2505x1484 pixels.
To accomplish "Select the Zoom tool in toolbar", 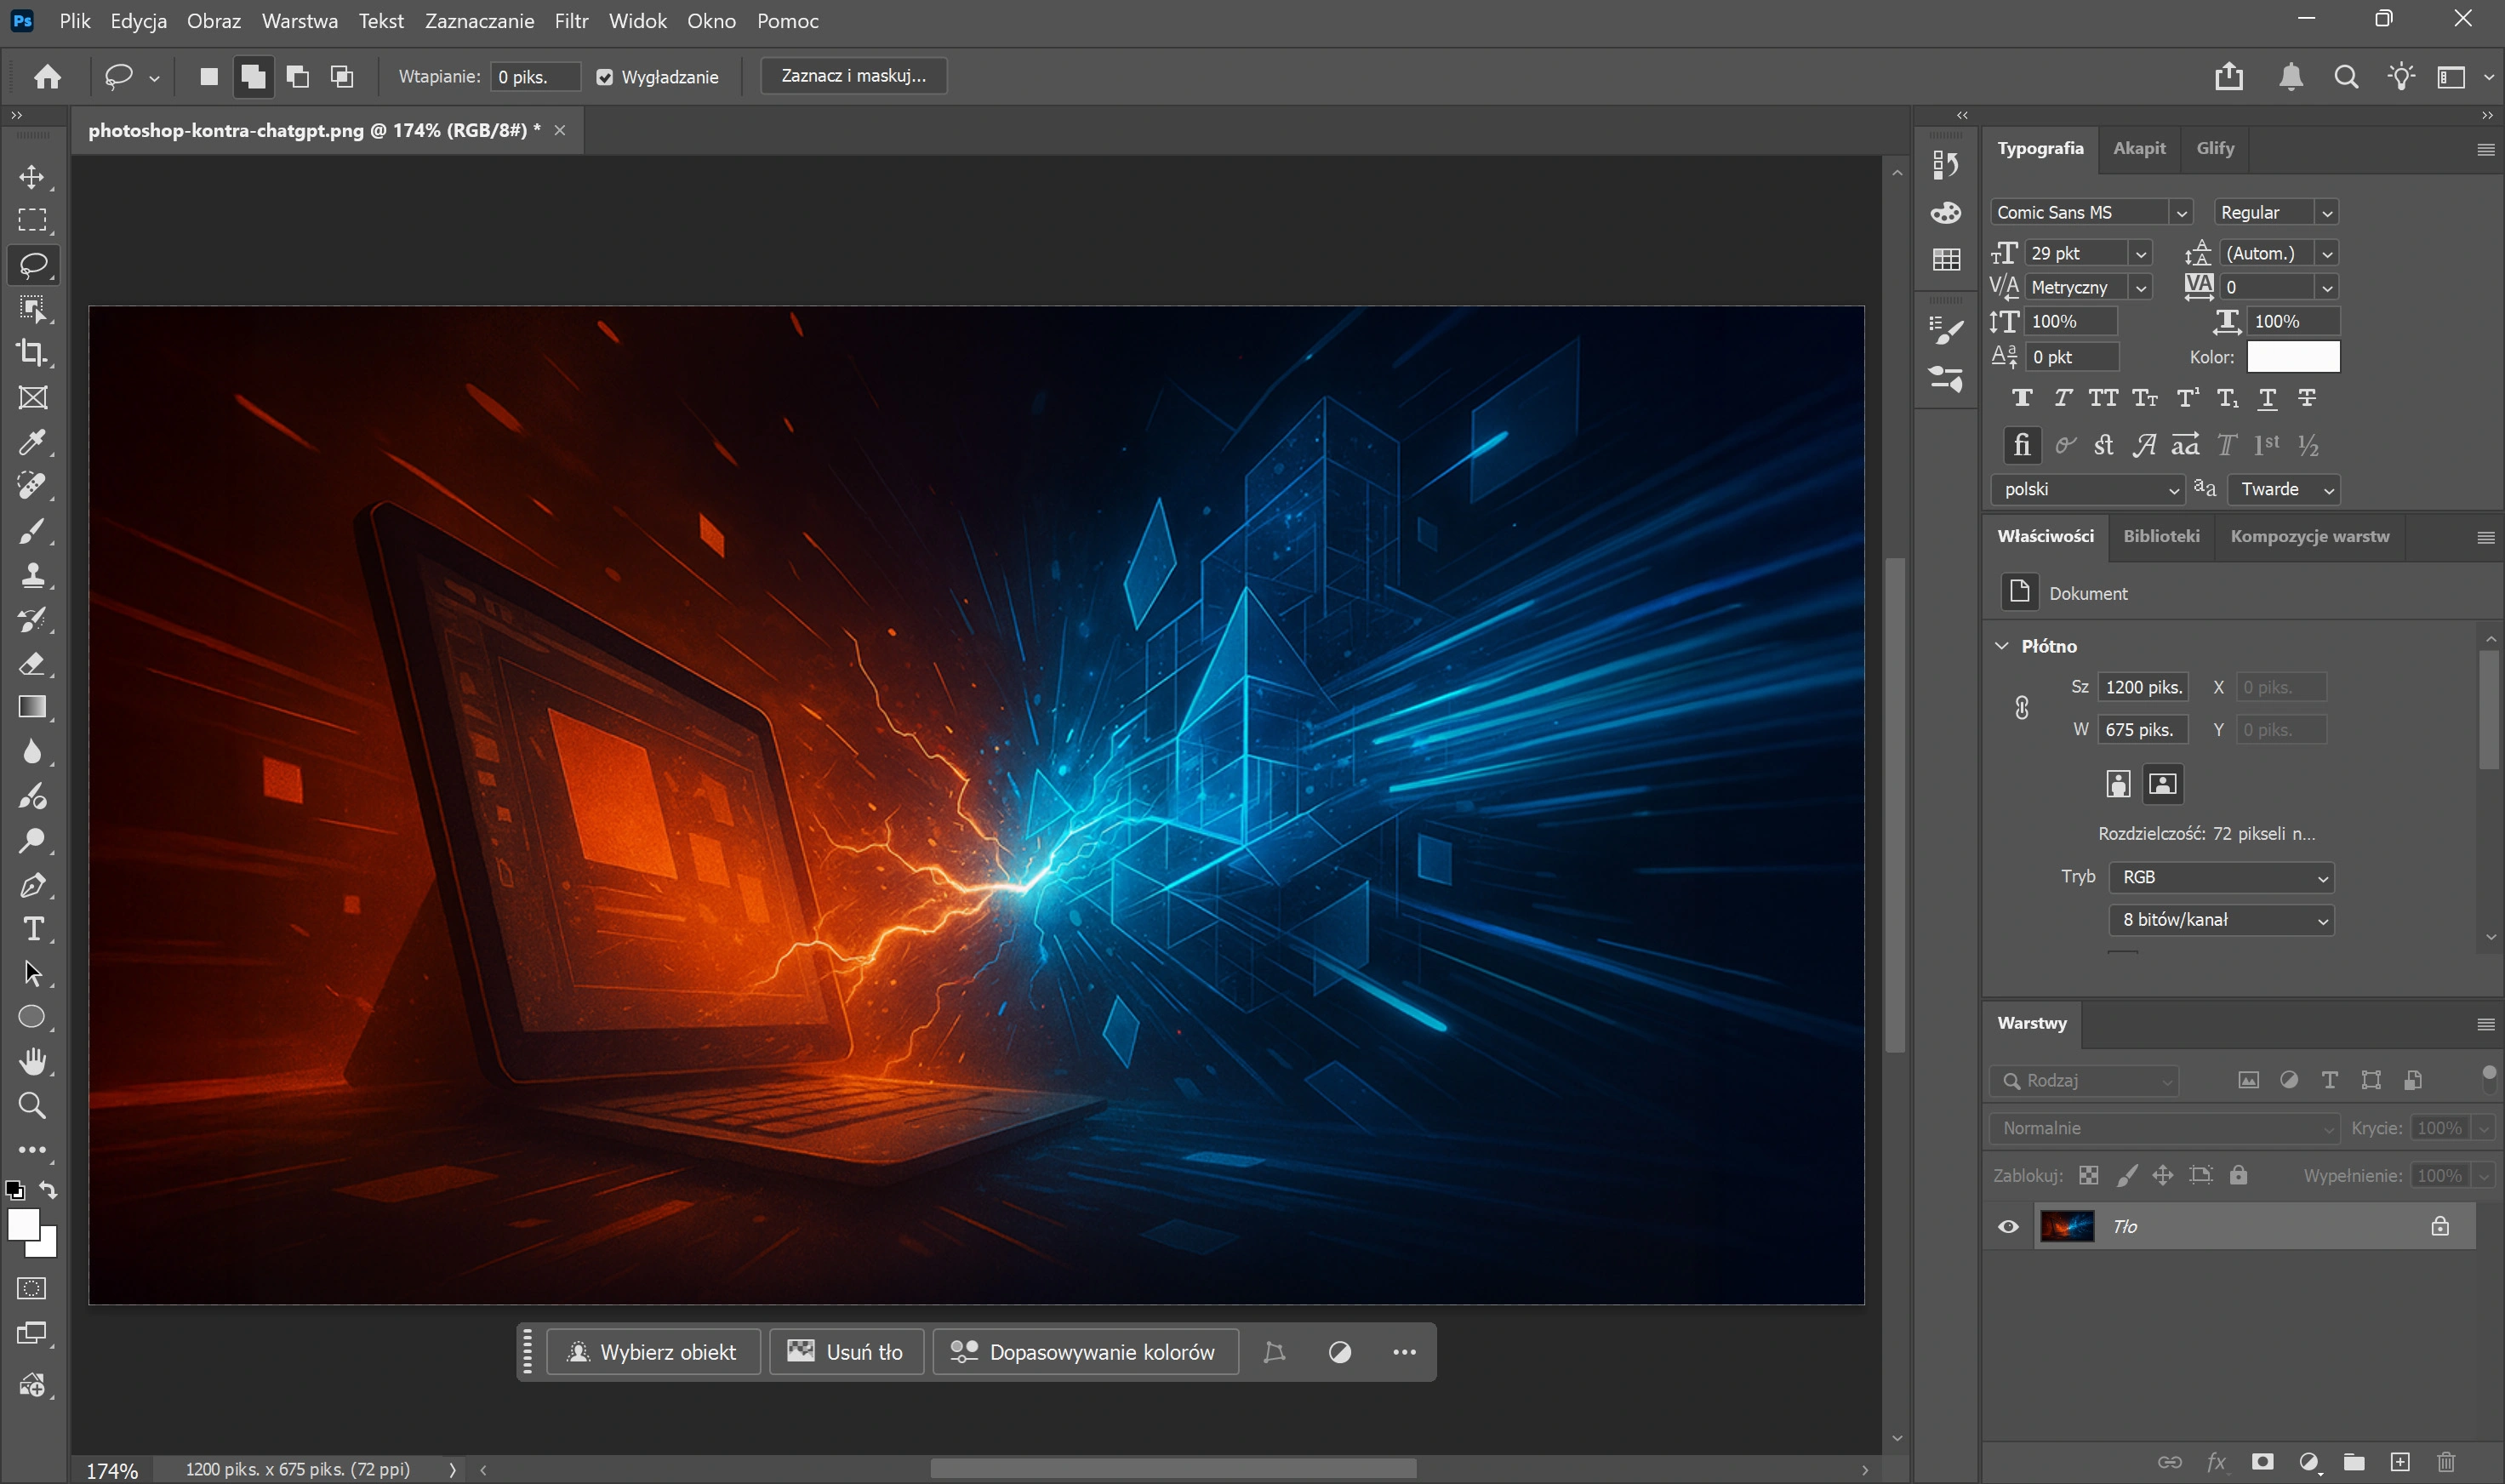I will click(x=32, y=1105).
